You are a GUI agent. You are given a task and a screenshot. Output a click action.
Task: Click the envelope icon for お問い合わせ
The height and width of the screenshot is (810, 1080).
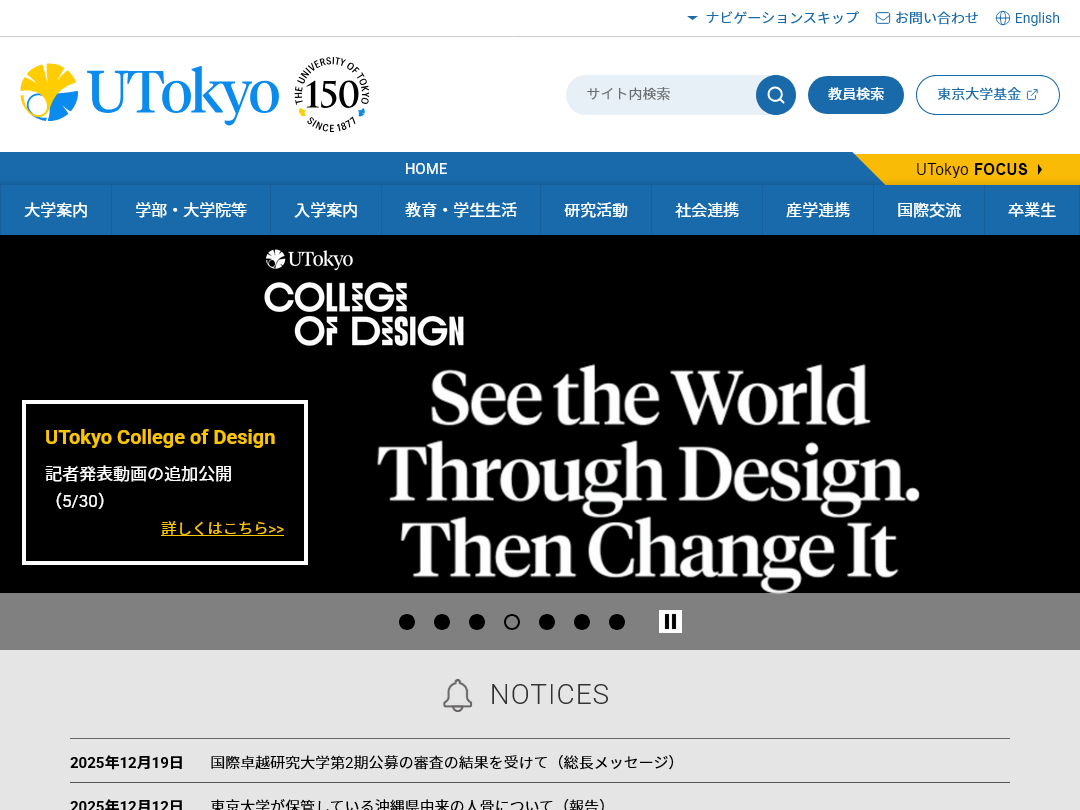tap(883, 18)
